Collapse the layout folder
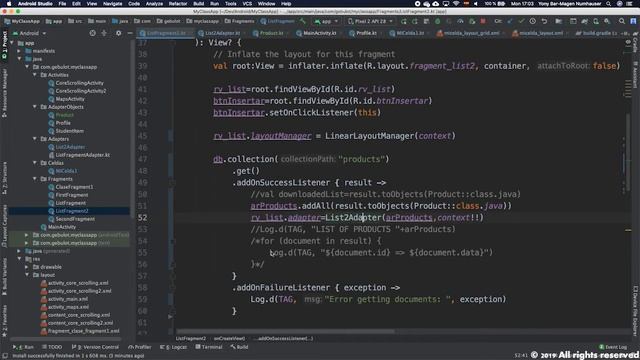 click(27, 275)
